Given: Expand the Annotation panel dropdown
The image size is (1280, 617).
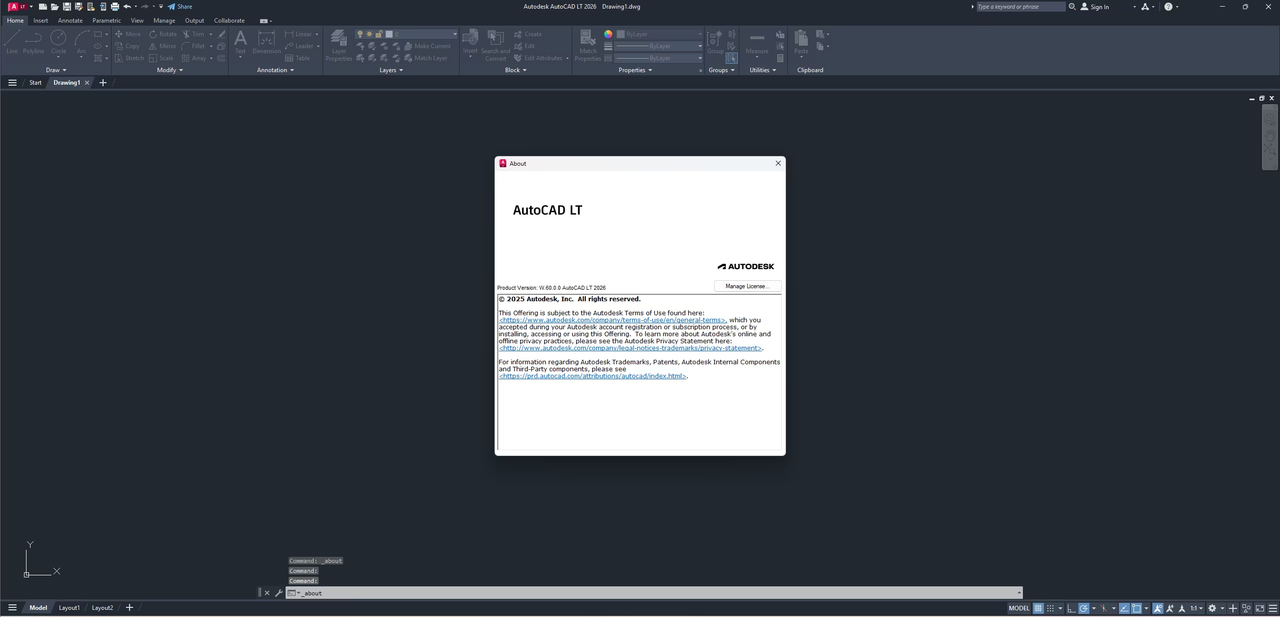Looking at the screenshot, I should click(x=276, y=70).
